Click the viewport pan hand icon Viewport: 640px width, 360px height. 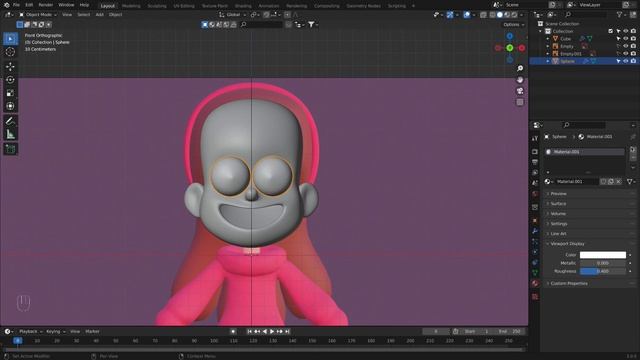(x=520, y=80)
